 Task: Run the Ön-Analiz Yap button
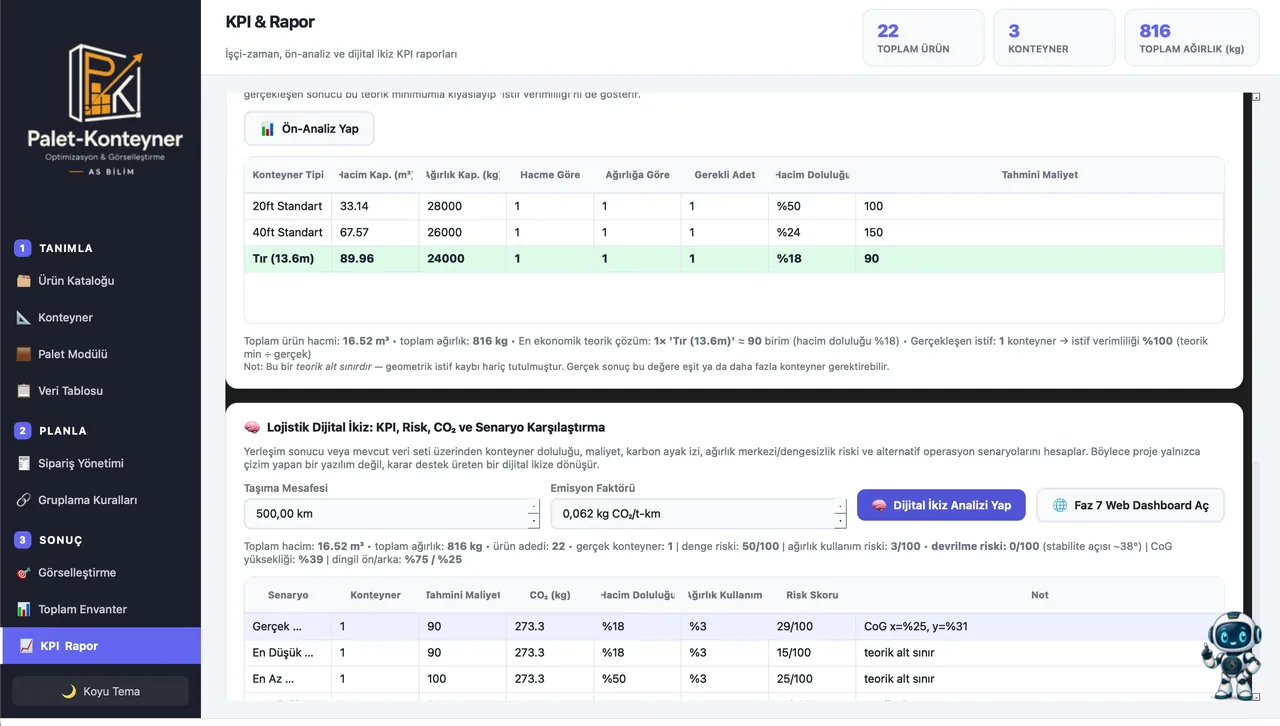(309, 129)
